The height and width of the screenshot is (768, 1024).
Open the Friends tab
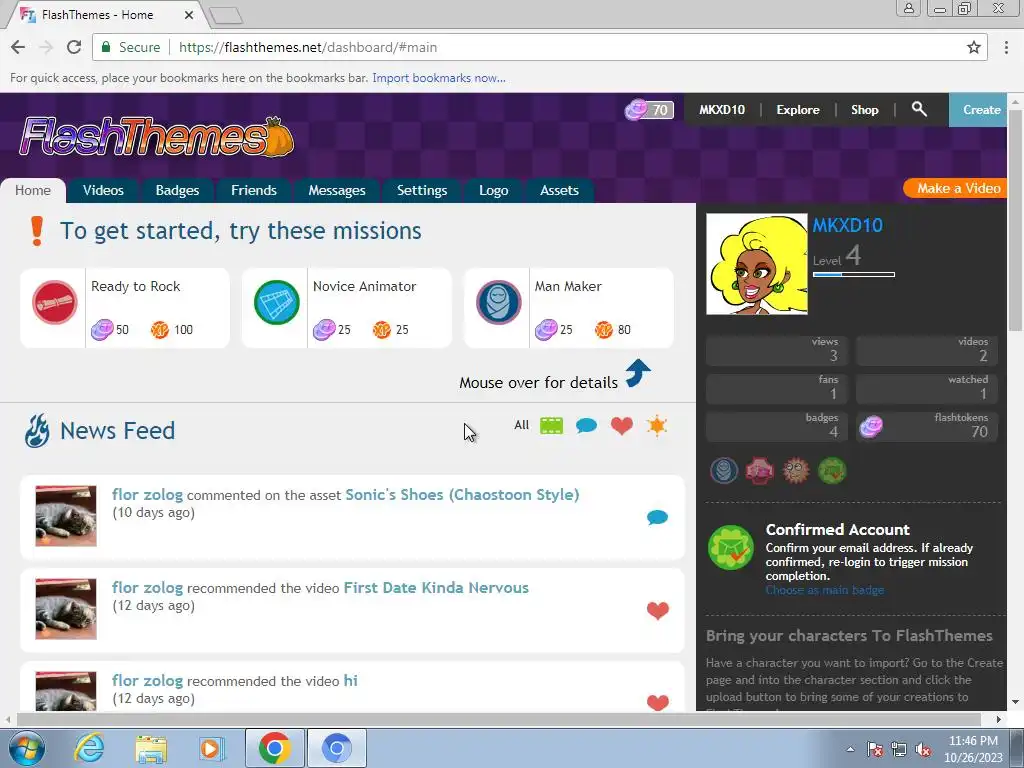pos(253,190)
